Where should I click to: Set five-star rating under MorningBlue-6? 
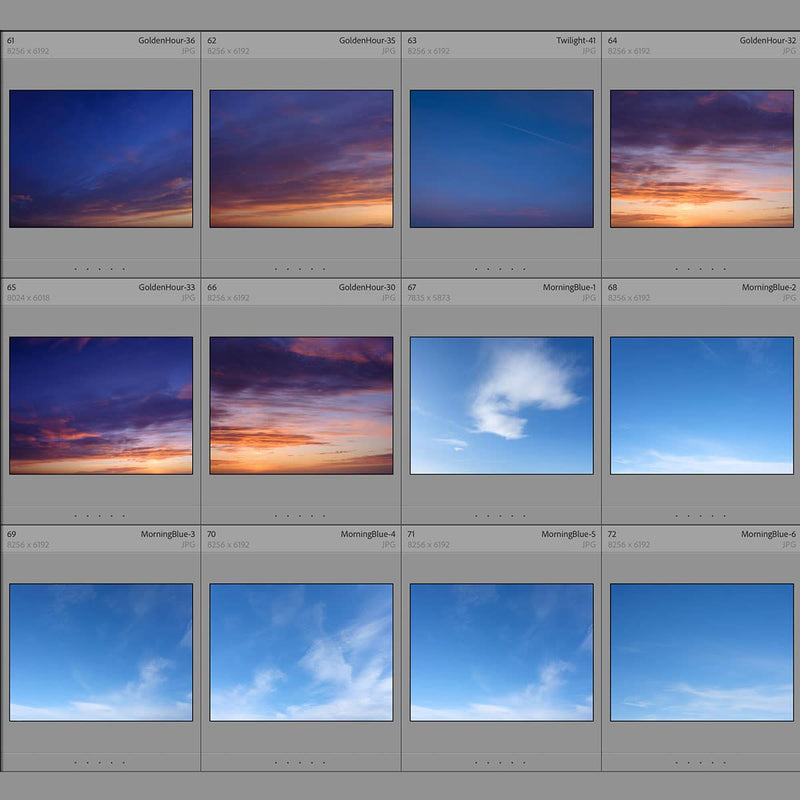[724, 763]
